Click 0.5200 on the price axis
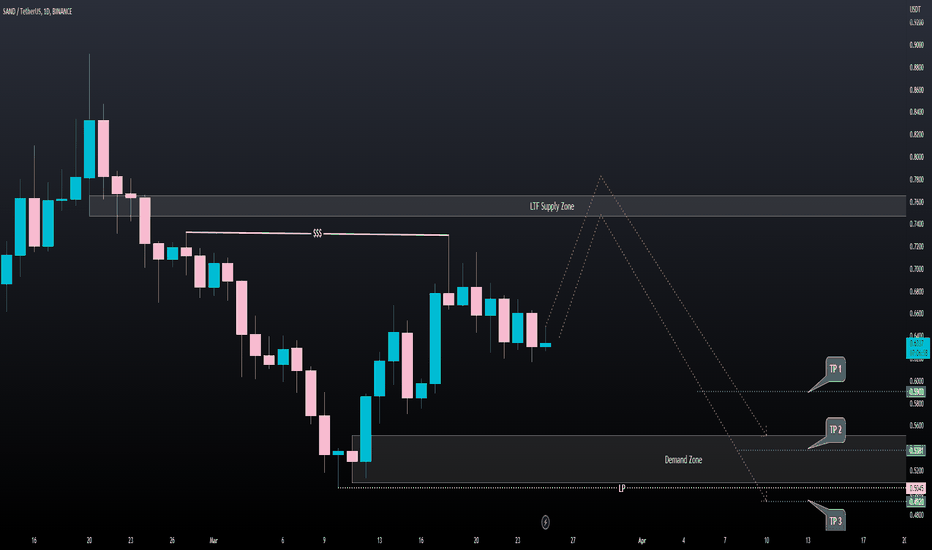 [916, 470]
